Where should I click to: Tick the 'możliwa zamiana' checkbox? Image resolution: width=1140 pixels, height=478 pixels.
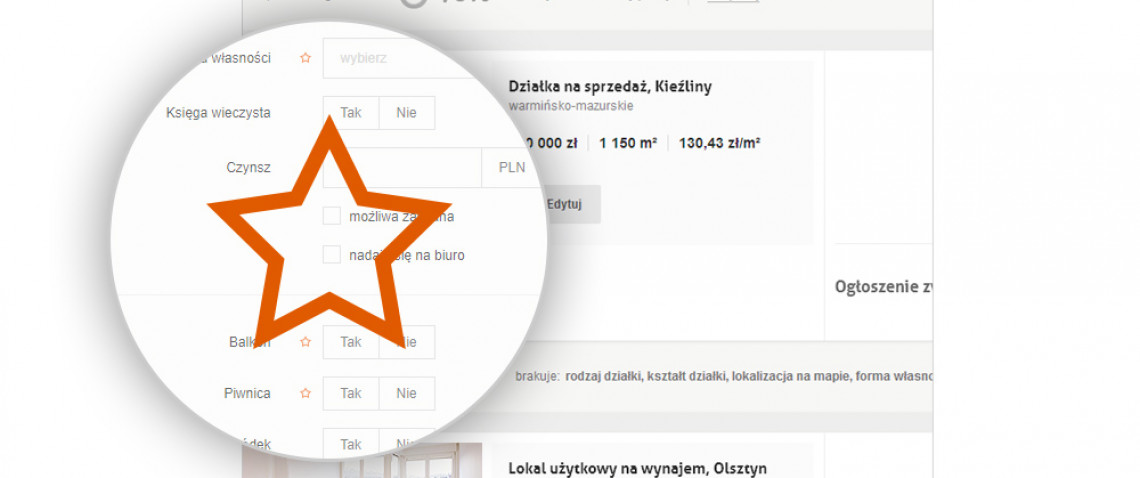[x=332, y=216]
